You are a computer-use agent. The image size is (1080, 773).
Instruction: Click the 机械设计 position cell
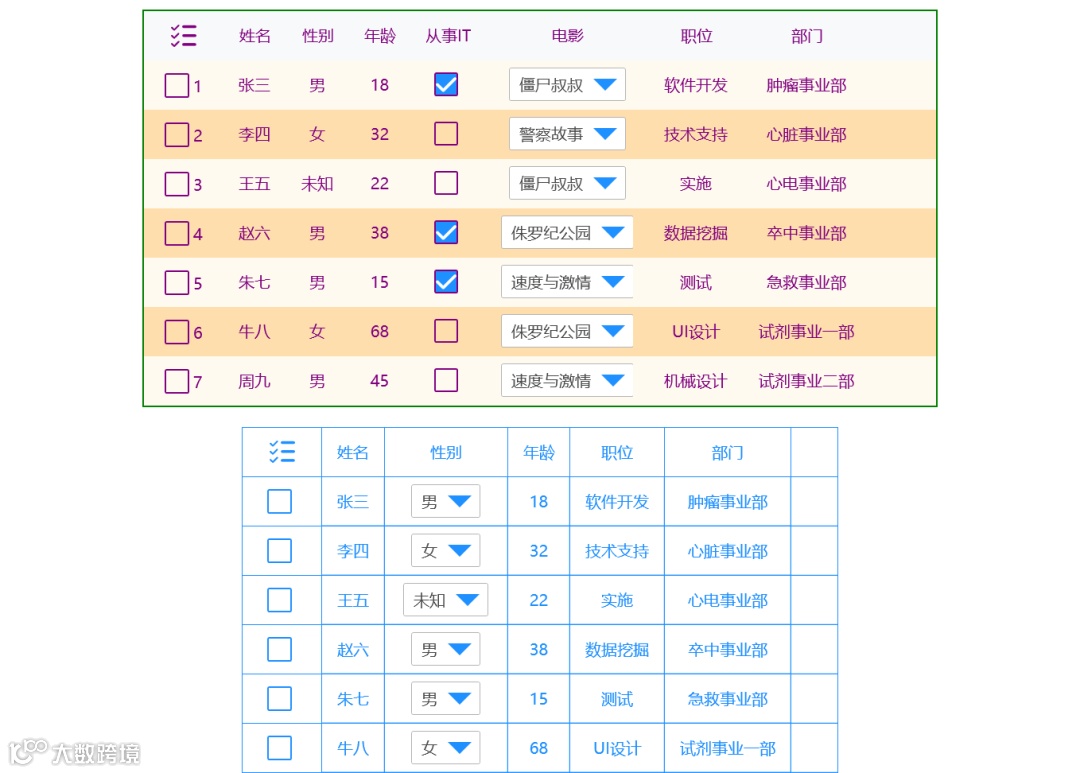(x=696, y=381)
